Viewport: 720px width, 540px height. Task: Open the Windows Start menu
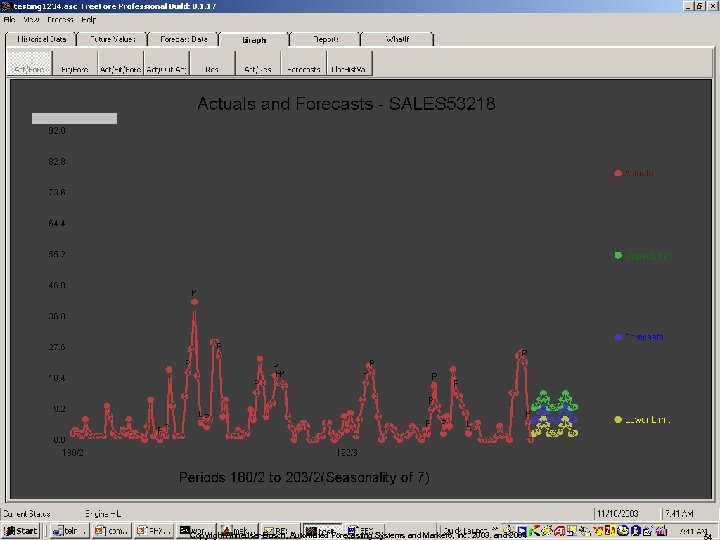[21, 531]
